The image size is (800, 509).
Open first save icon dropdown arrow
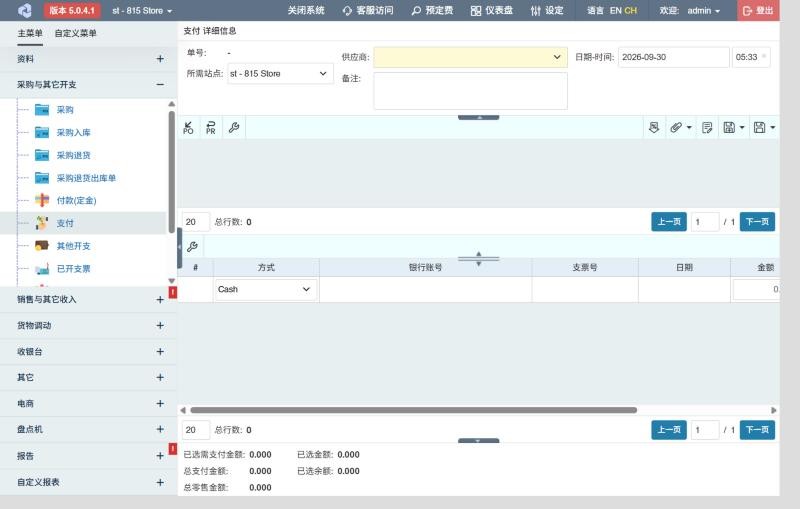click(x=742, y=128)
